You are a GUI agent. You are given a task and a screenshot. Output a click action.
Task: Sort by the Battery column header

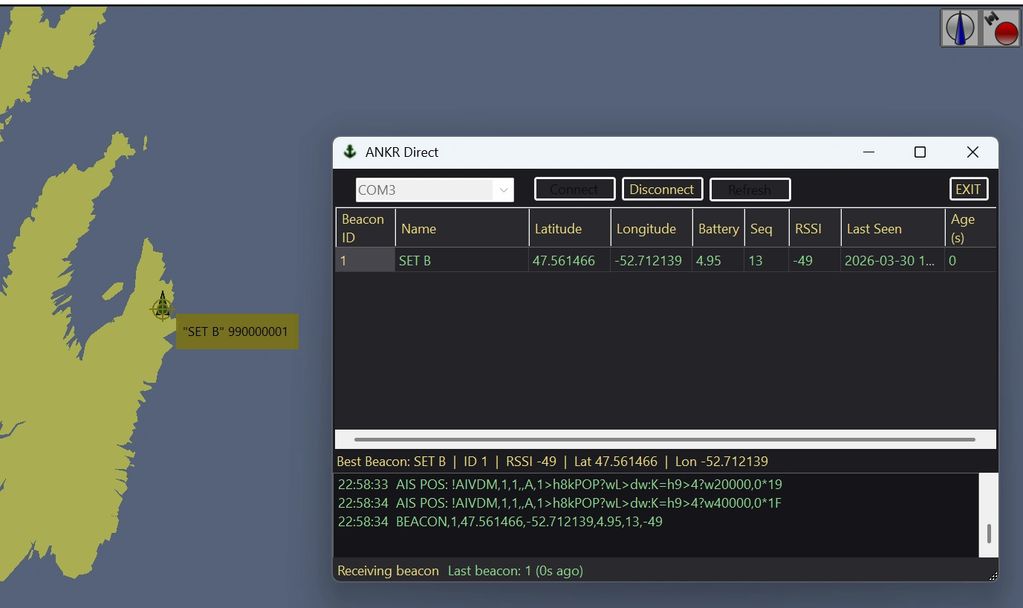[718, 229]
